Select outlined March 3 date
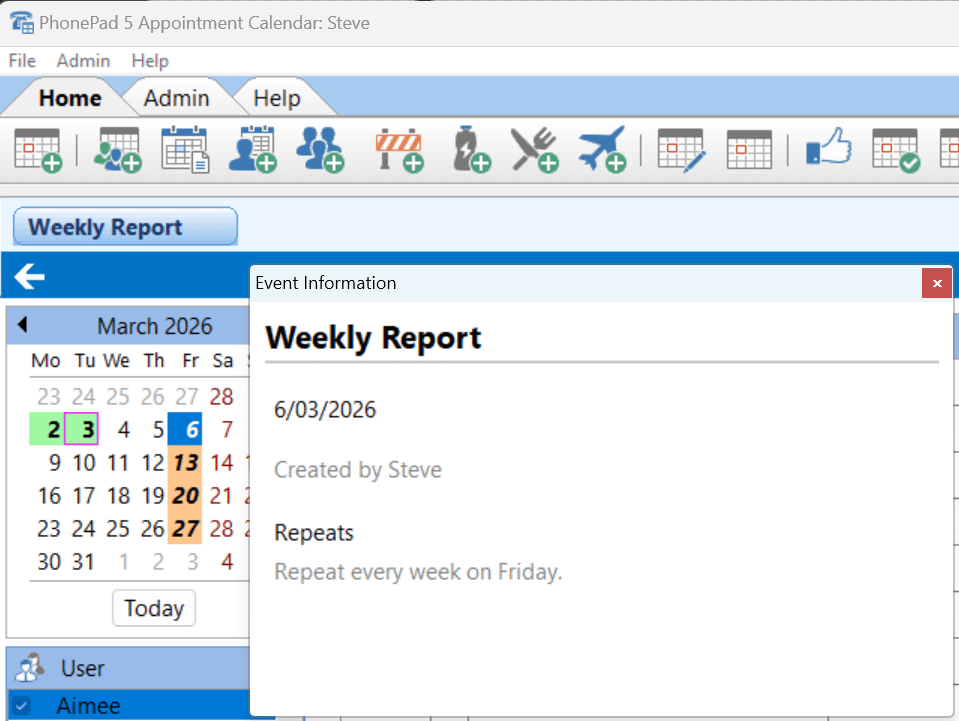Image resolution: width=959 pixels, height=721 pixels. tap(81, 429)
